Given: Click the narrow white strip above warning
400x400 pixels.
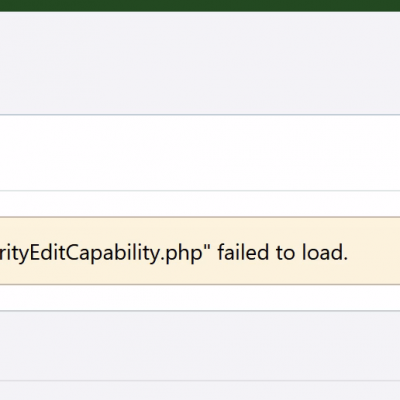Looking at the screenshot, I should tap(200, 204).
